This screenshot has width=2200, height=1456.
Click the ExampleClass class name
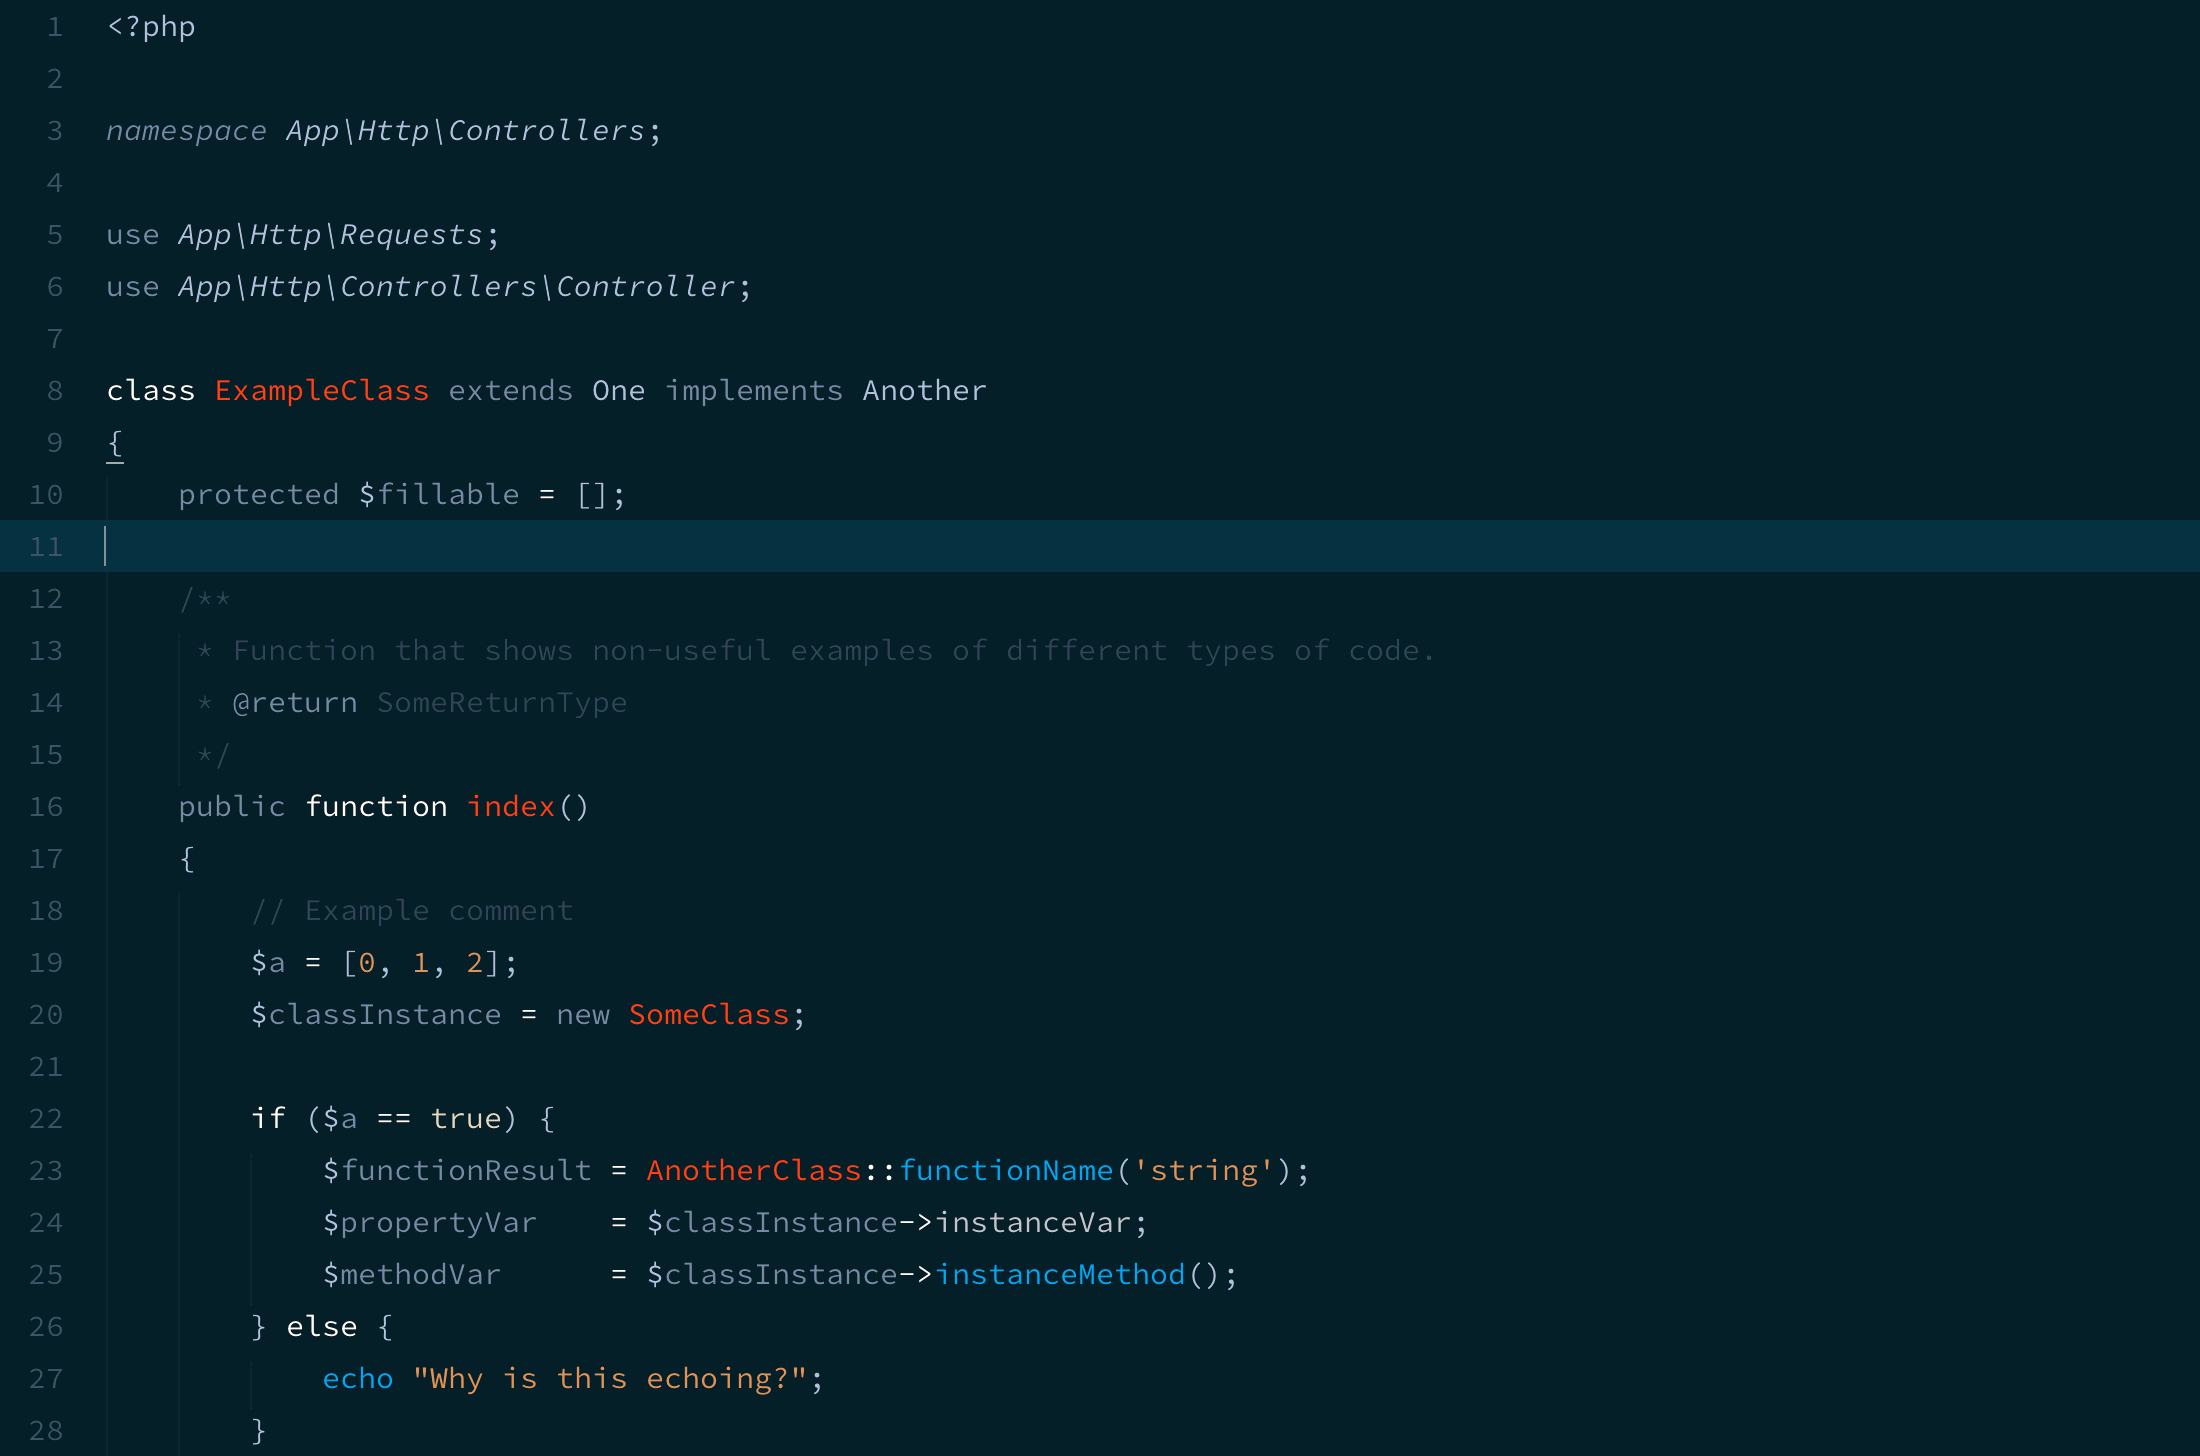(x=322, y=391)
